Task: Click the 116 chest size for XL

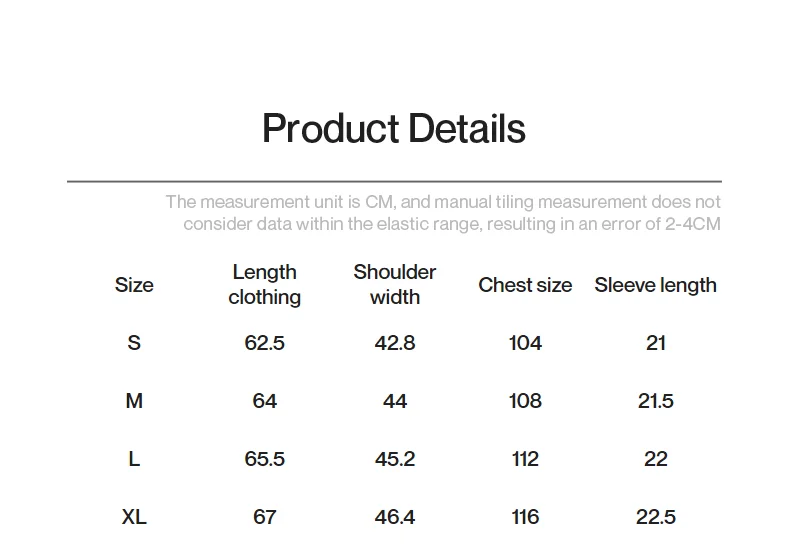Action: tap(525, 517)
